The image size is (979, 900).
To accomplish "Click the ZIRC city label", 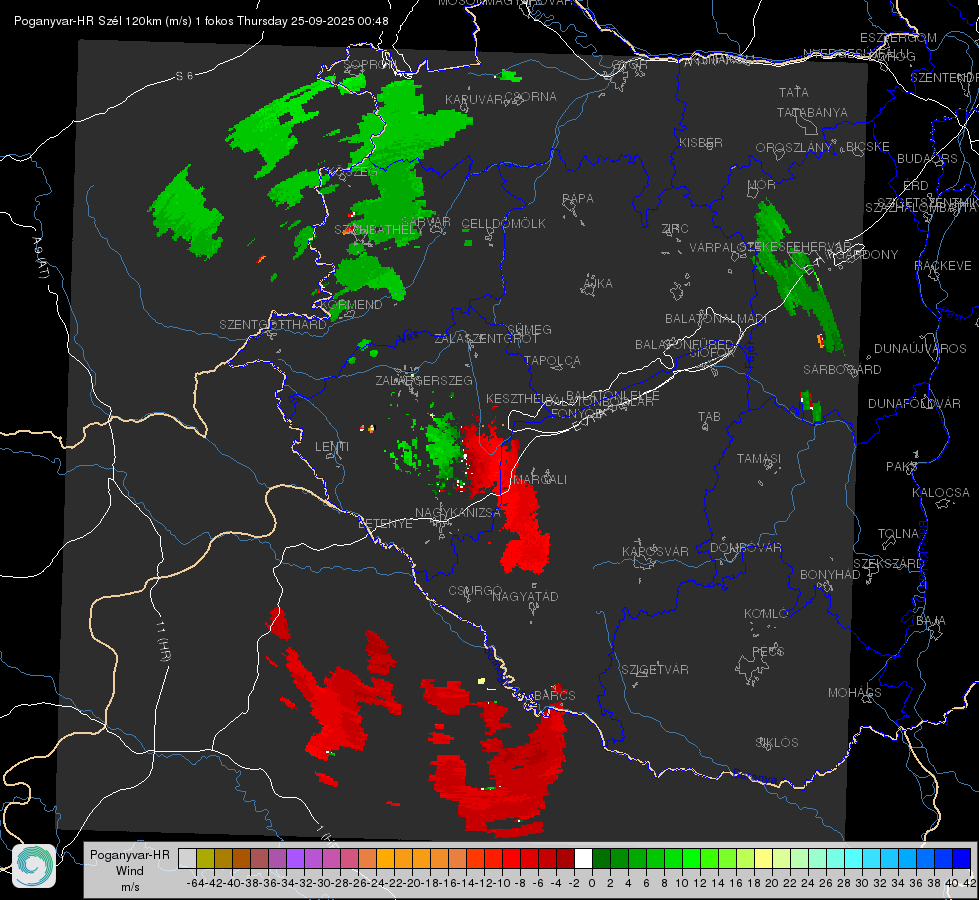I will [x=674, y=229].
